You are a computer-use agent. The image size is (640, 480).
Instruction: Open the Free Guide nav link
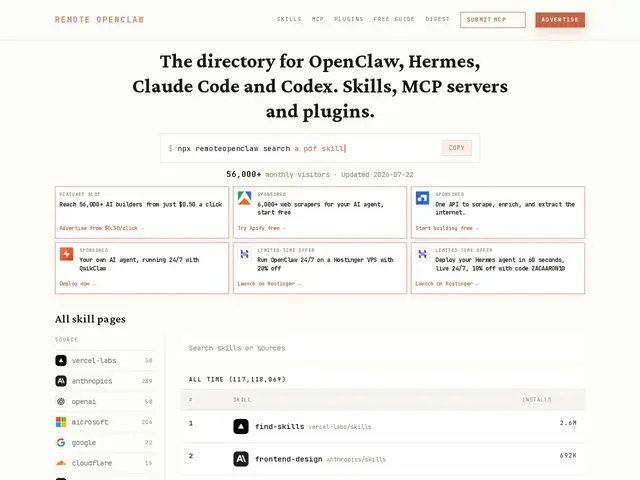pyautogui.click(x=394, y=19)
